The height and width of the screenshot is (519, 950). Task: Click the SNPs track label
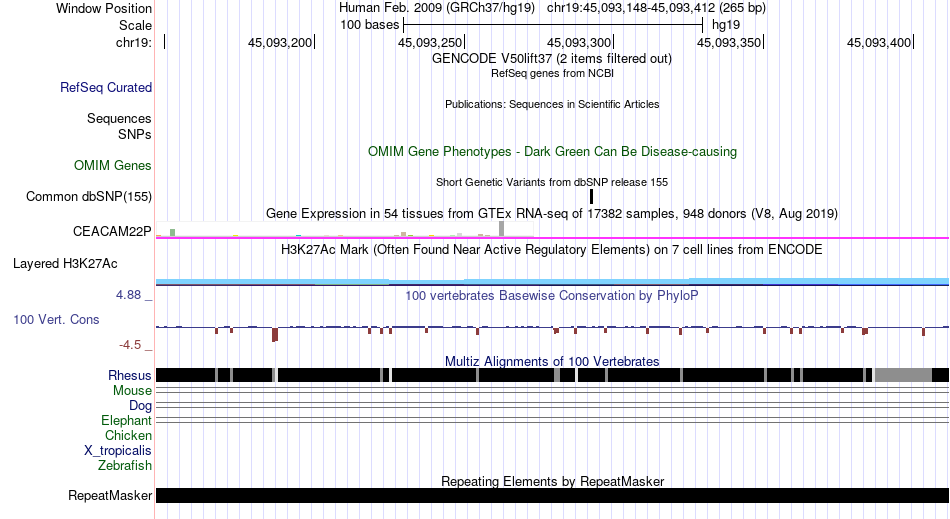[x=135, y=134]
